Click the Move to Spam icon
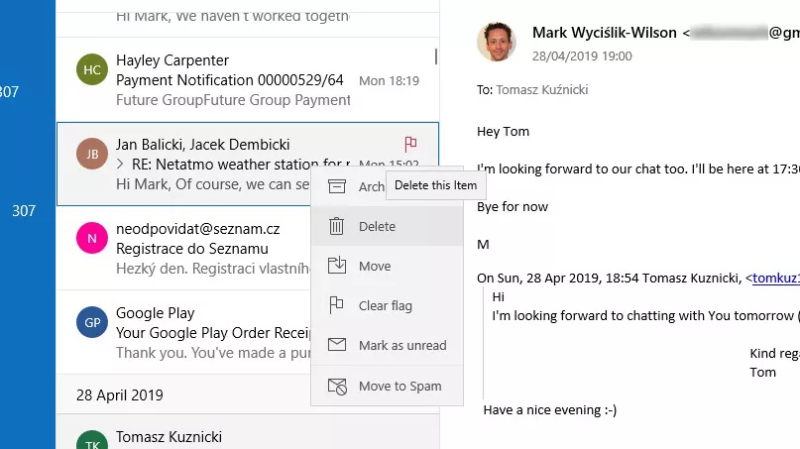Screen dimensions: 800x449 (337, 386)
